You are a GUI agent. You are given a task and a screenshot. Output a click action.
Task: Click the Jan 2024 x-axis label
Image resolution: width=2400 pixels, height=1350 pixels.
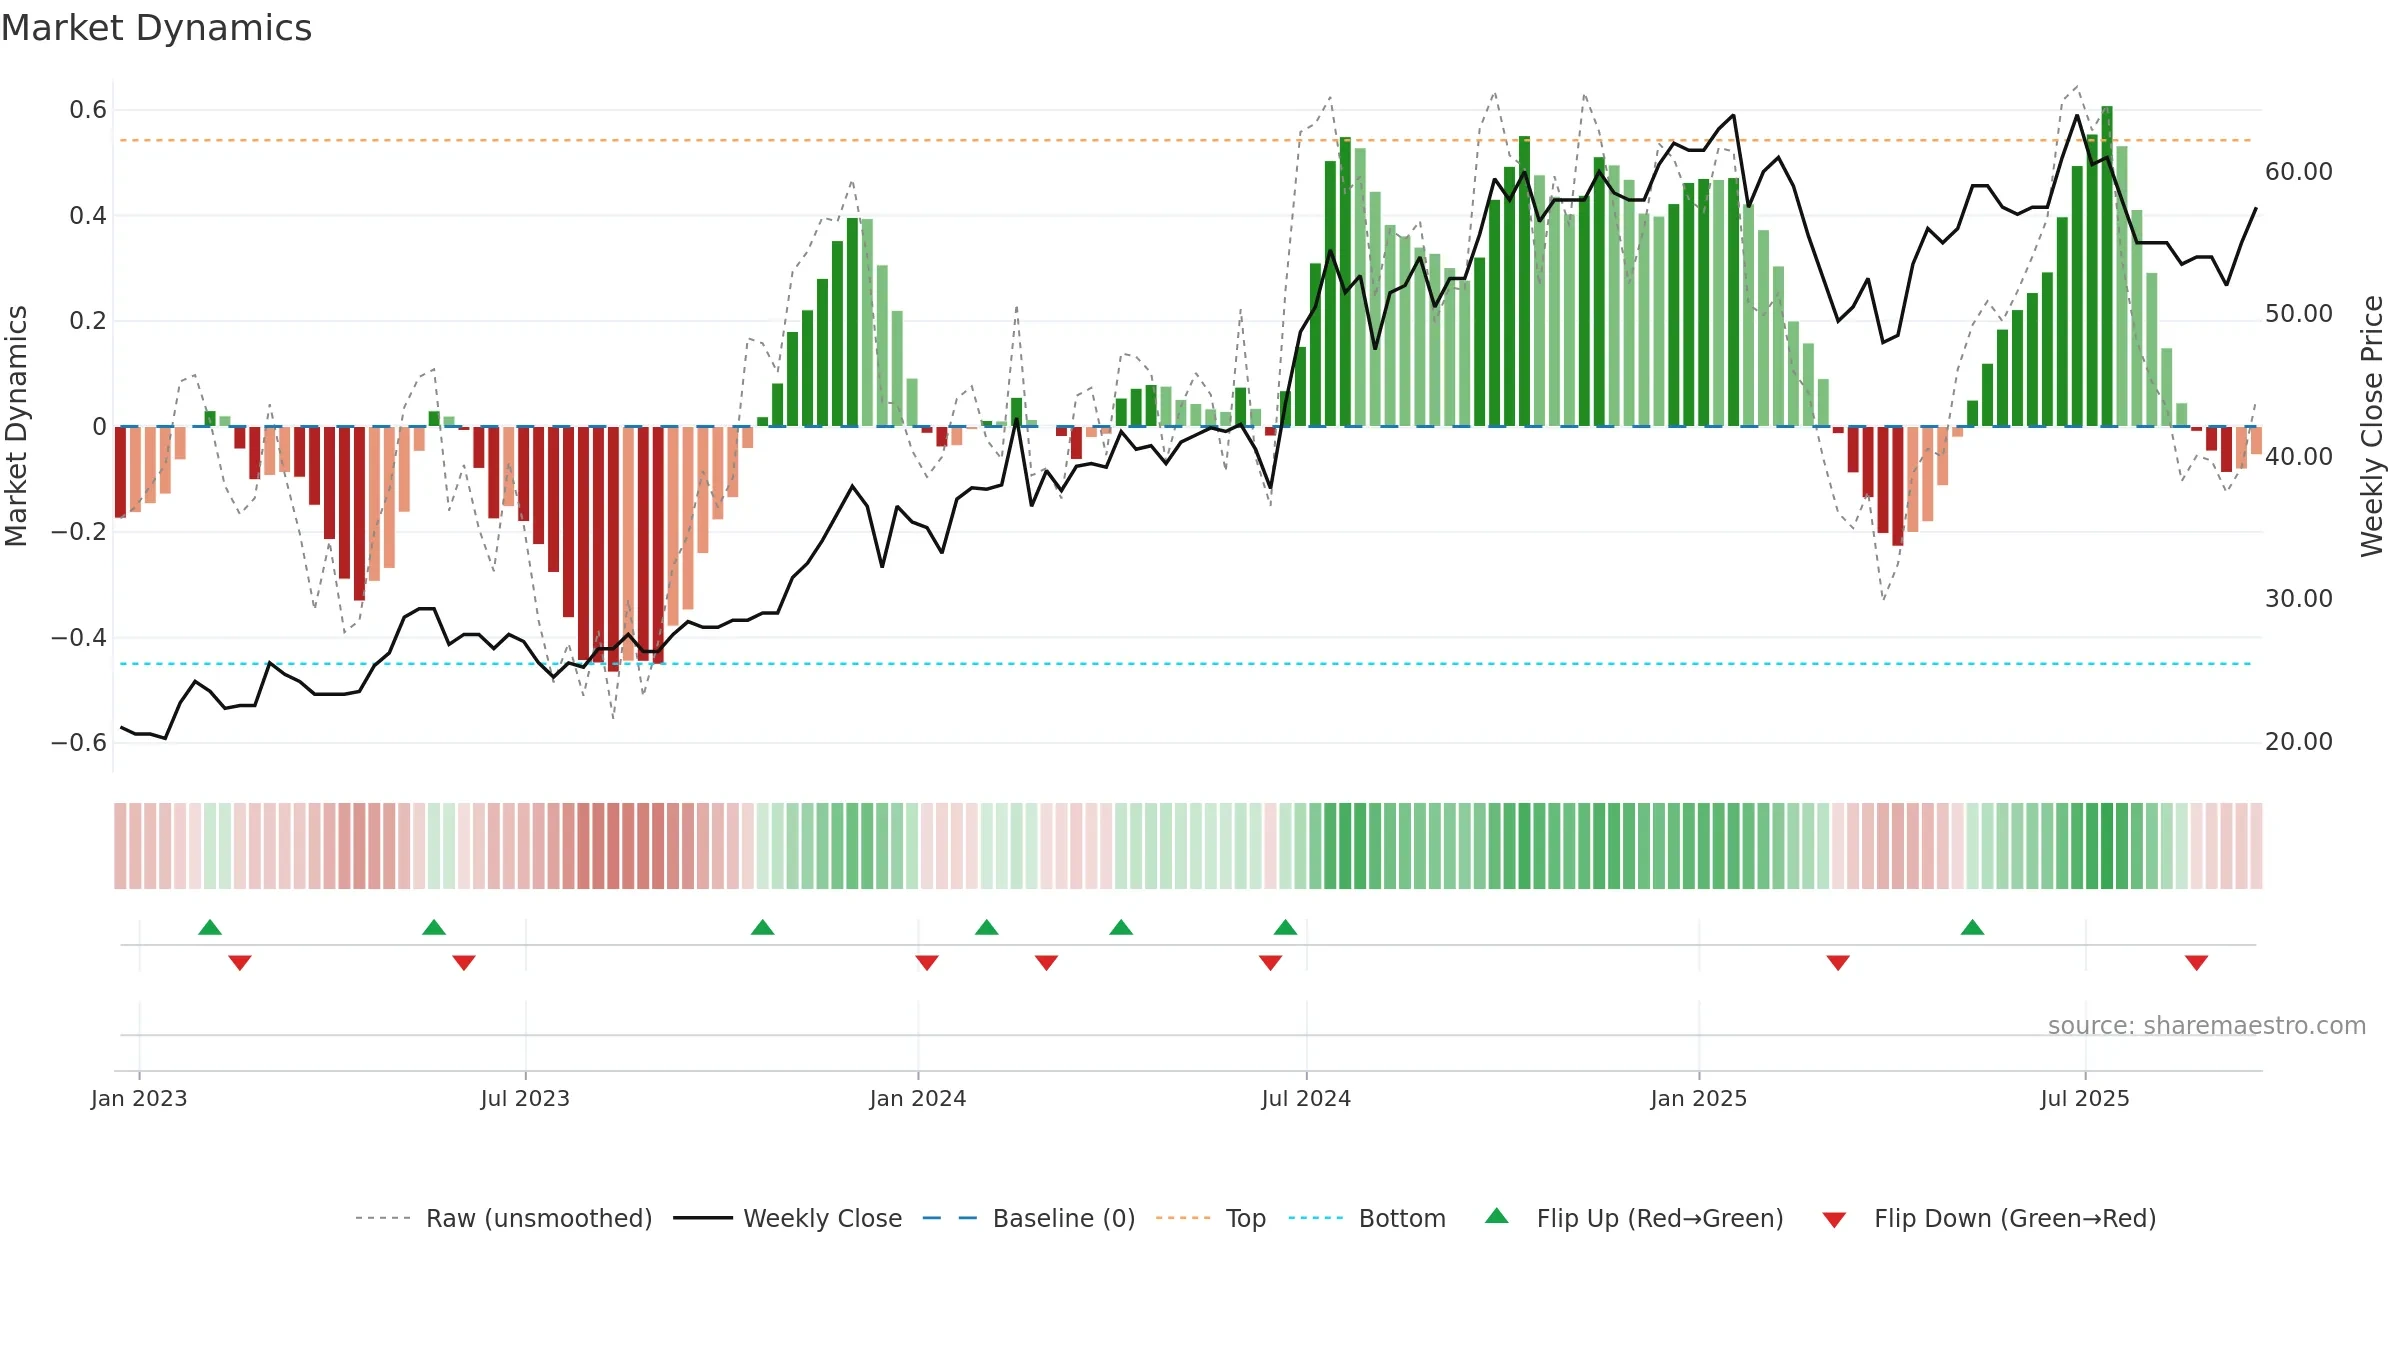click(918, 1099)
